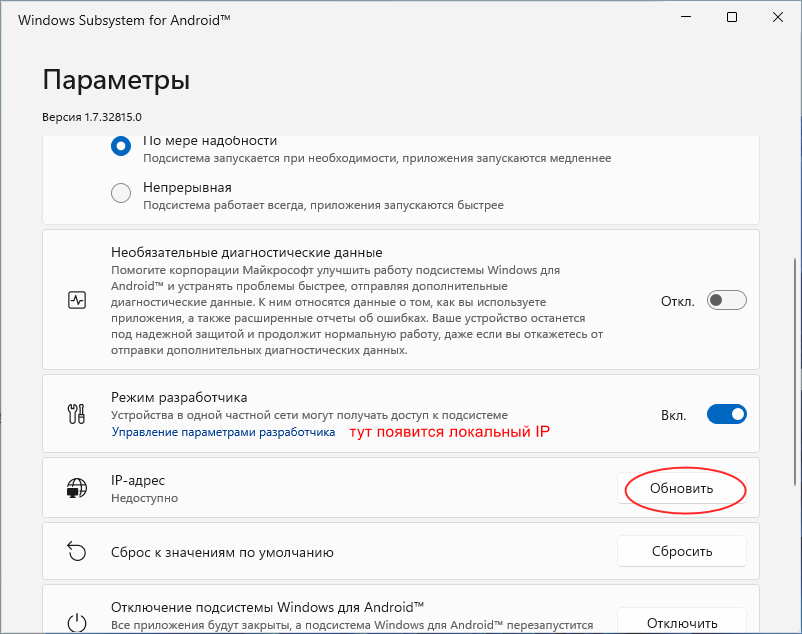This screenshot has height=634, width=802.
Task: Enable the optional diagnostic data toggle
Action: (726, 300)
